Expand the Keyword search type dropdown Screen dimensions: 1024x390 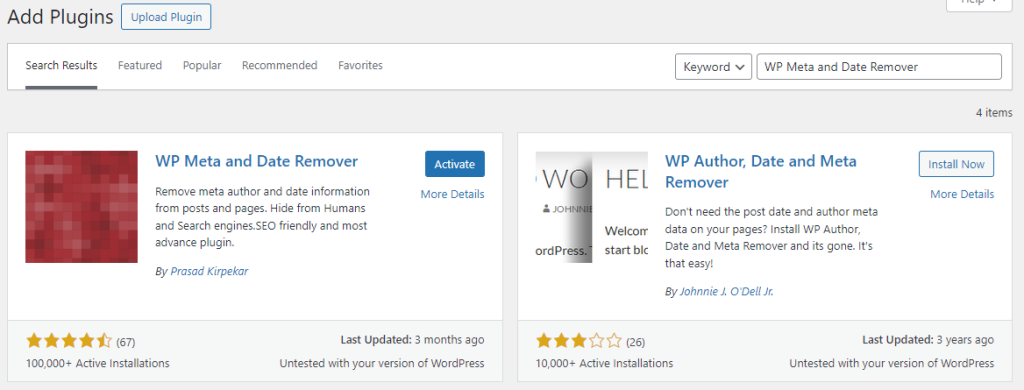tap(713, 67)
